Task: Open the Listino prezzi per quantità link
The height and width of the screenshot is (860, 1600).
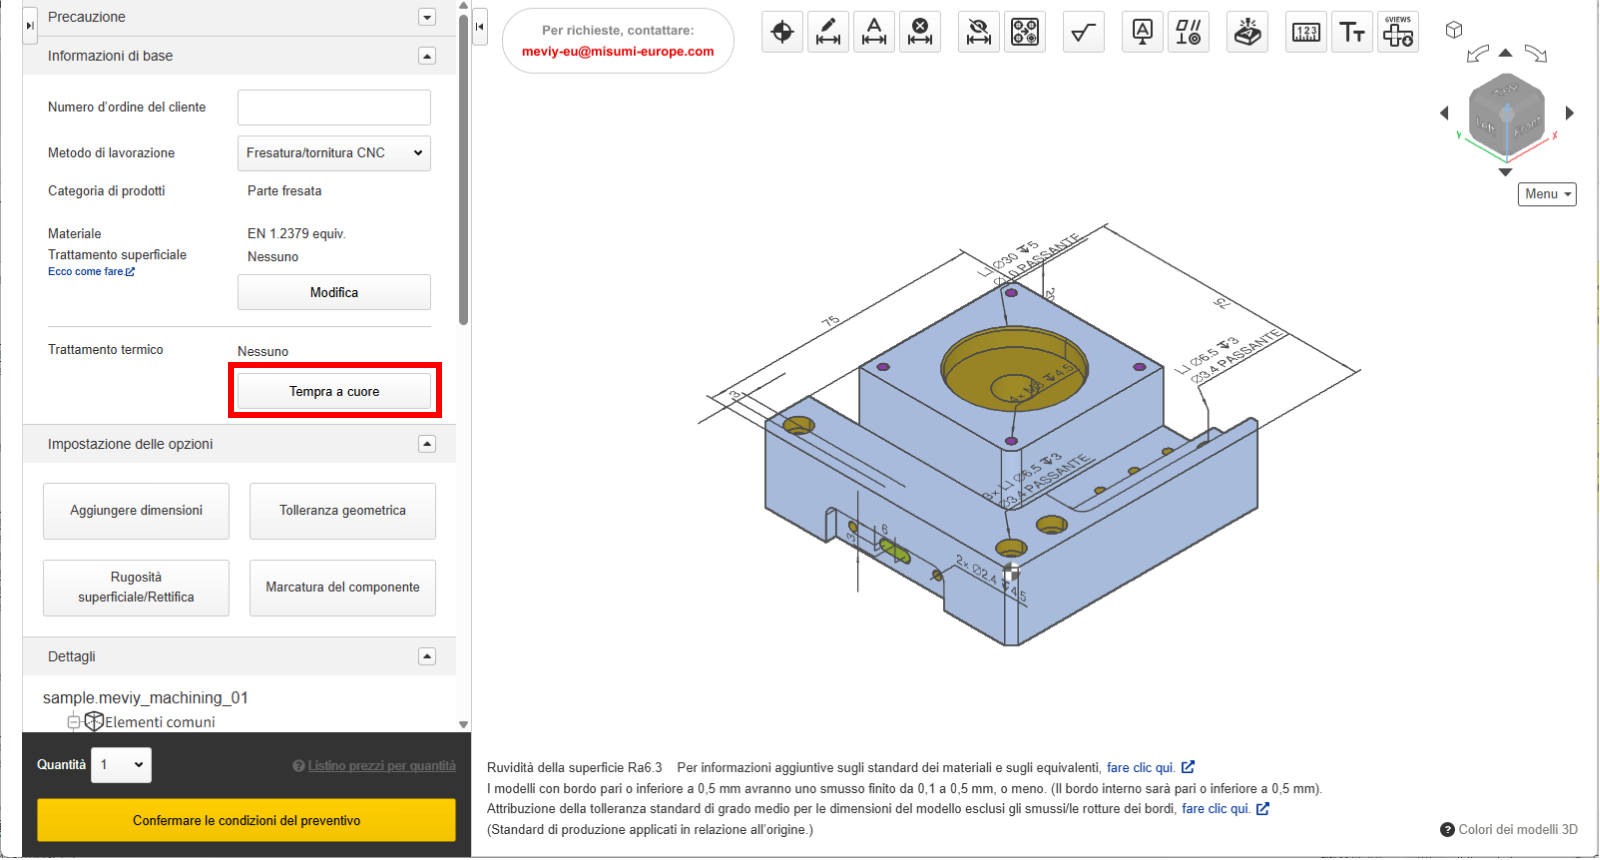Action: tap(381, 766)
